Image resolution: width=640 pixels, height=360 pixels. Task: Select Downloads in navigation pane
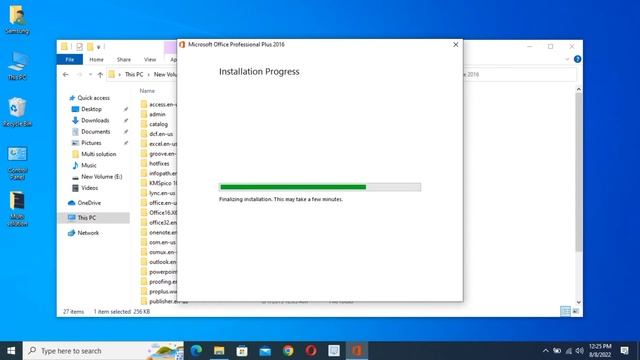click(95, 120)
